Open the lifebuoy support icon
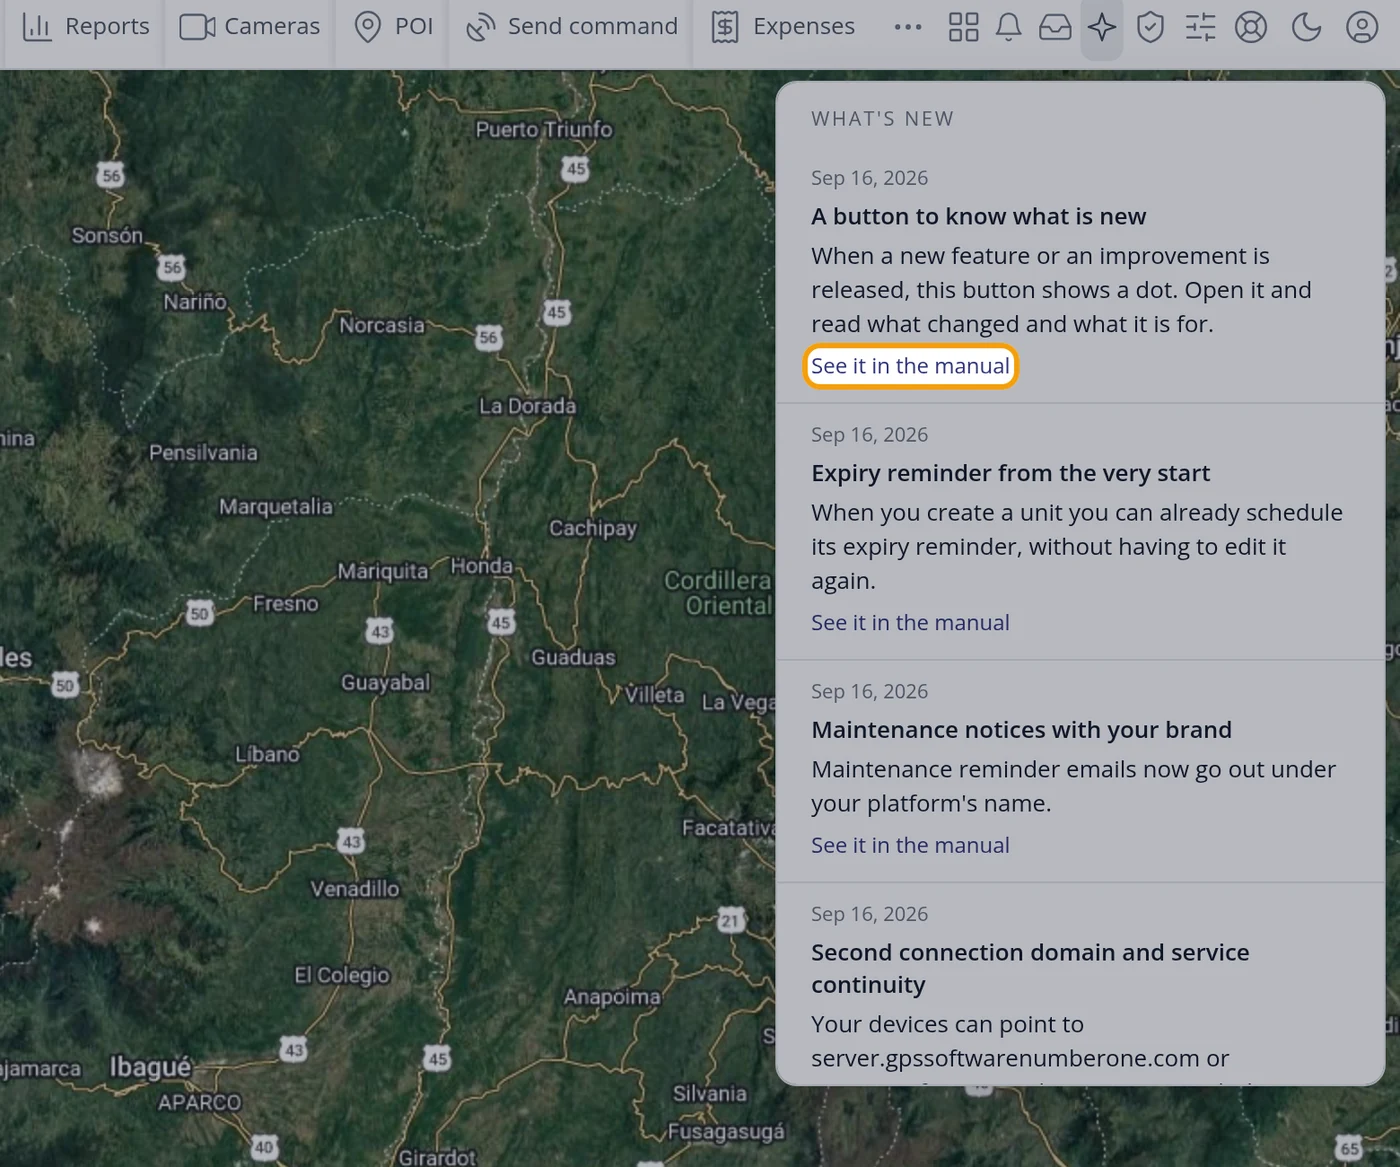The height and width of the screenshot is (1167, 1400). (1251, 27)
